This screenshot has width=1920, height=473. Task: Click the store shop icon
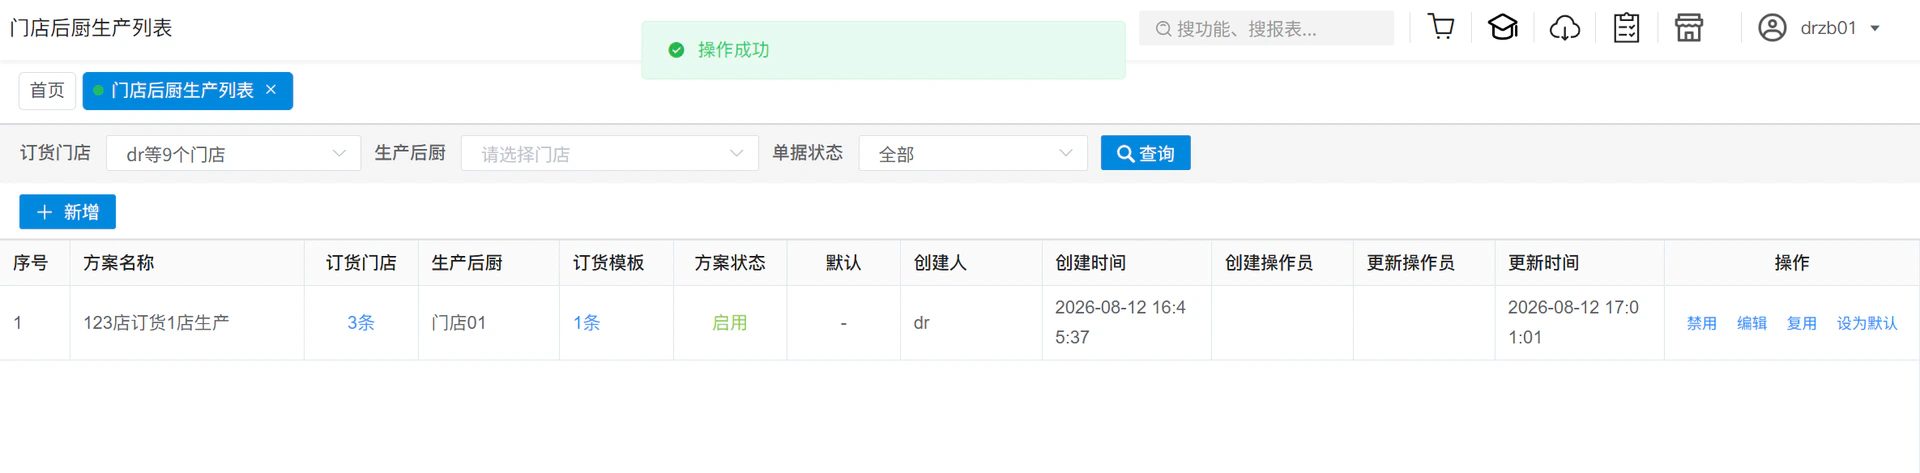(1689, 28)
